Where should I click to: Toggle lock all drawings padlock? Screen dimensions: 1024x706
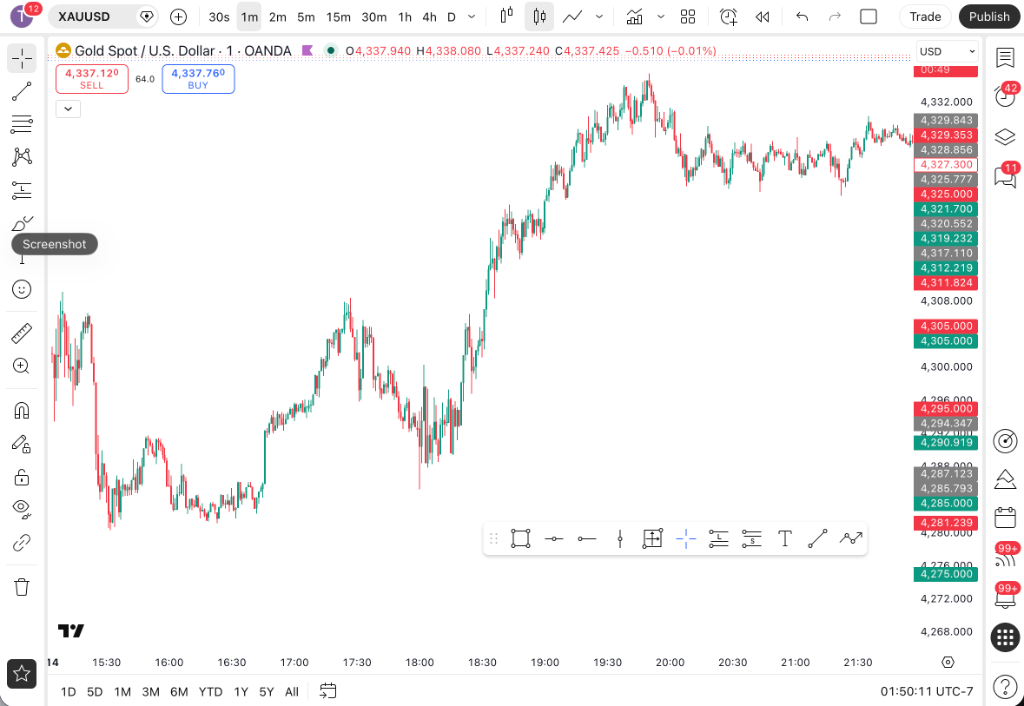tap(22, 477)
